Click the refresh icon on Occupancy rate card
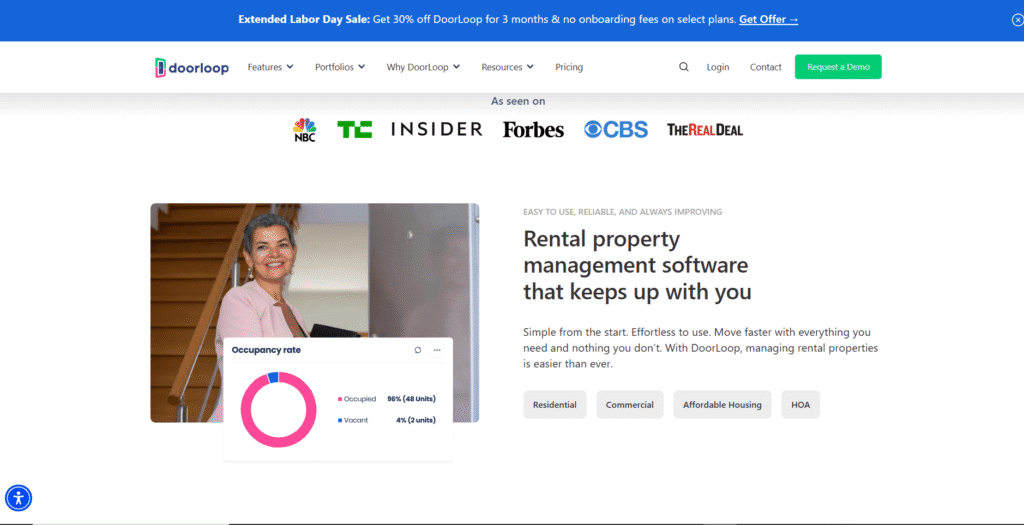The image size is (1024, 525). point(418,350)
